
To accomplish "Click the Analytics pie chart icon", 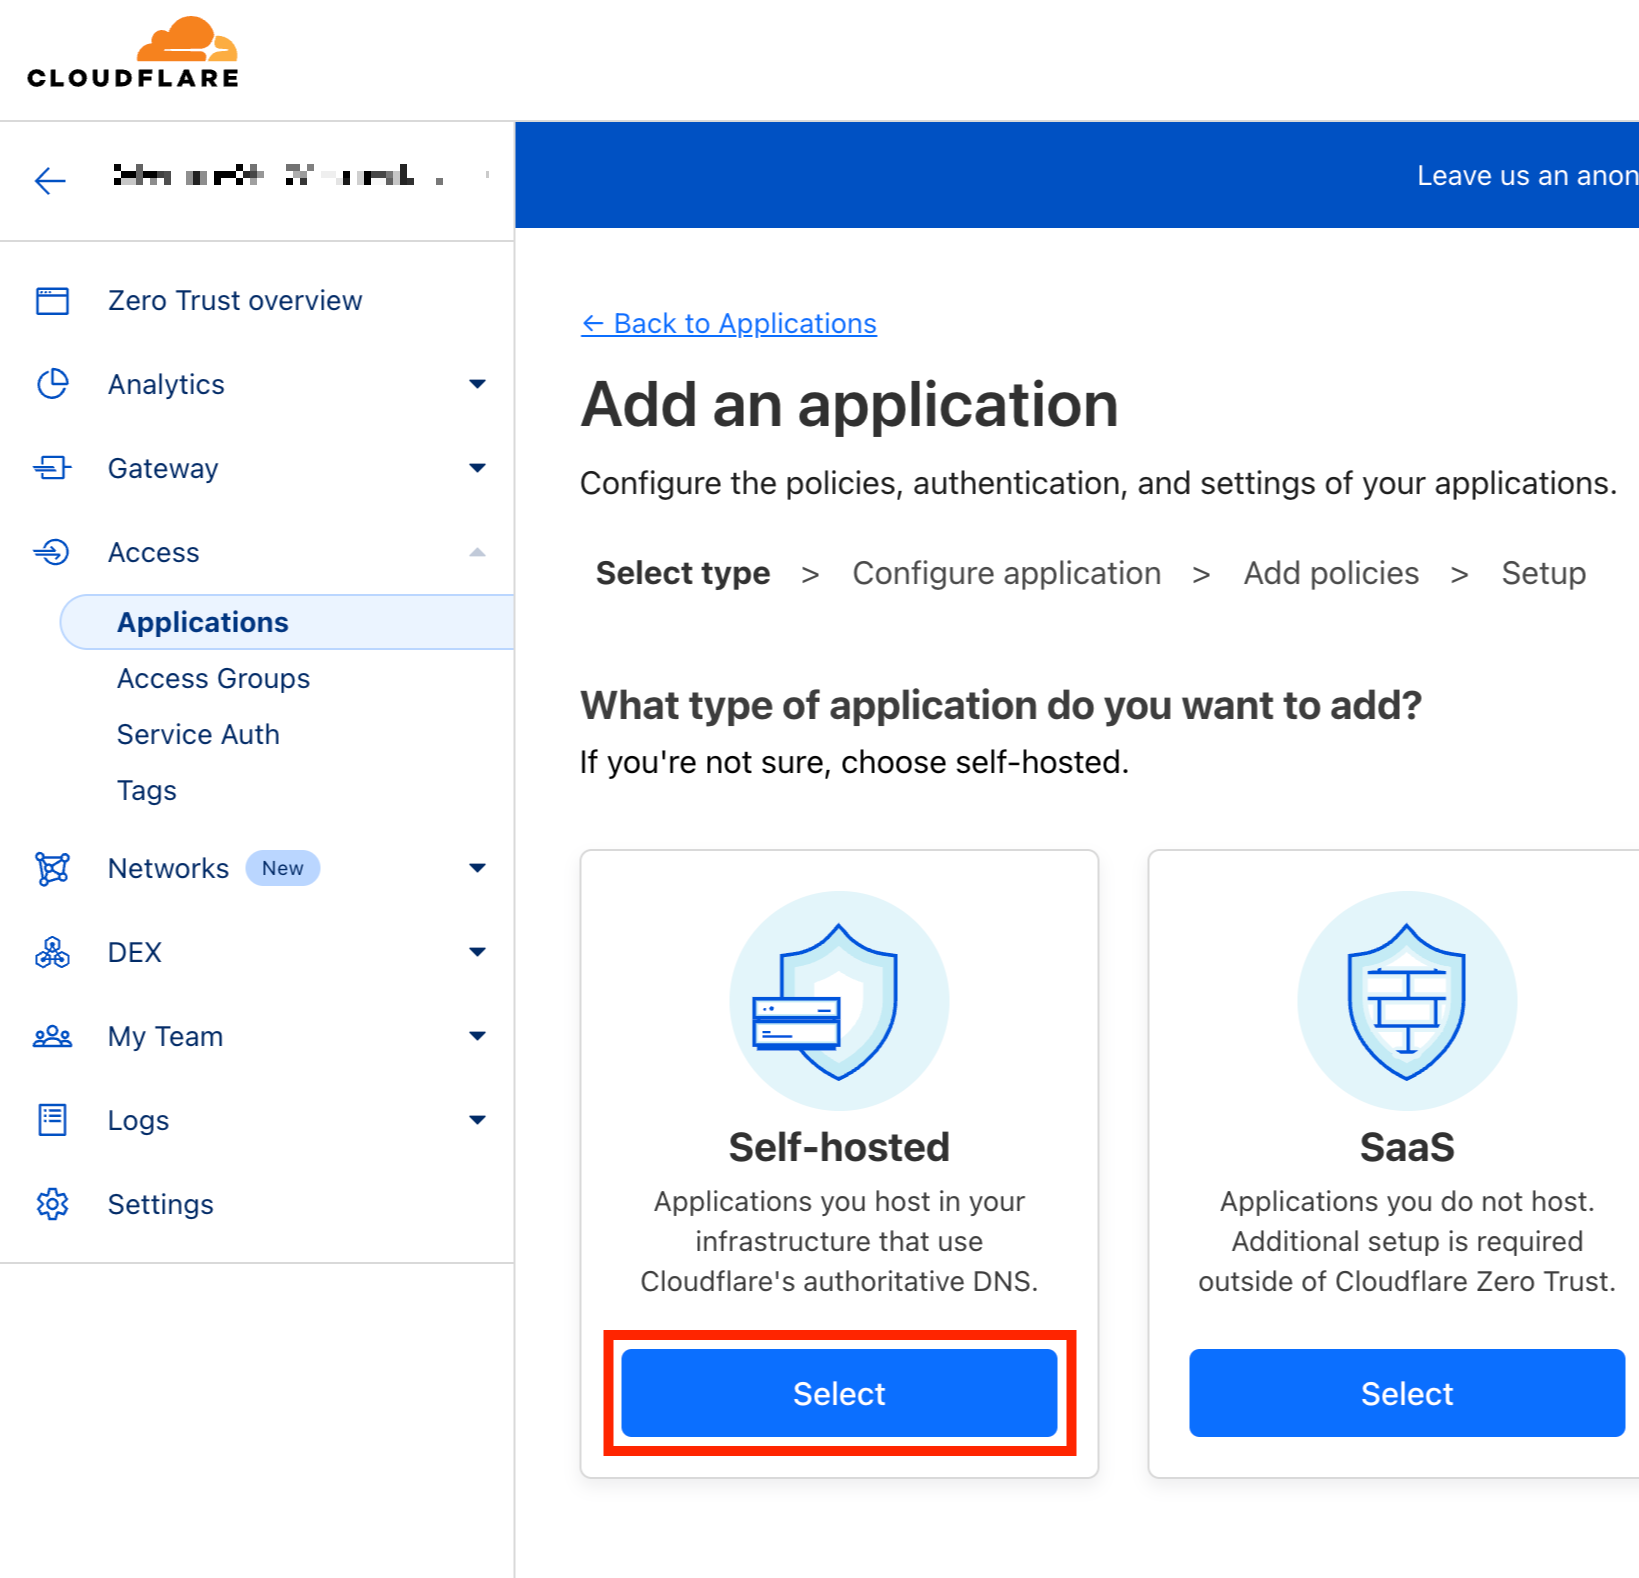I will coord(52,384).
